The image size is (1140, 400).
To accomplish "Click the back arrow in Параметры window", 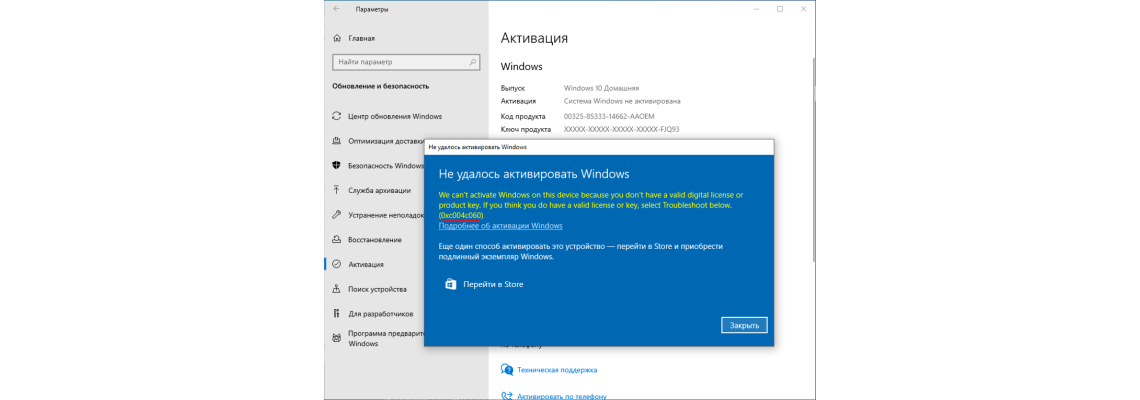I will pyautogui.click(x=337, y=9).
